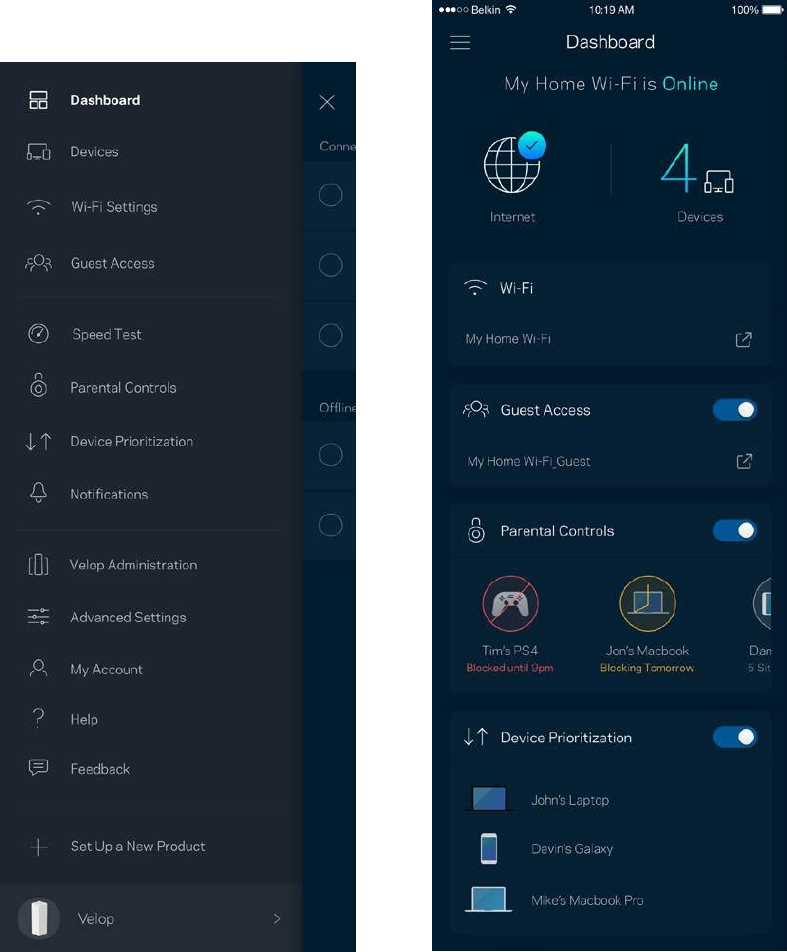Open Advanced Settings menu entry
The width and height of the screenshot is (787, 952).
coord(128,617)
